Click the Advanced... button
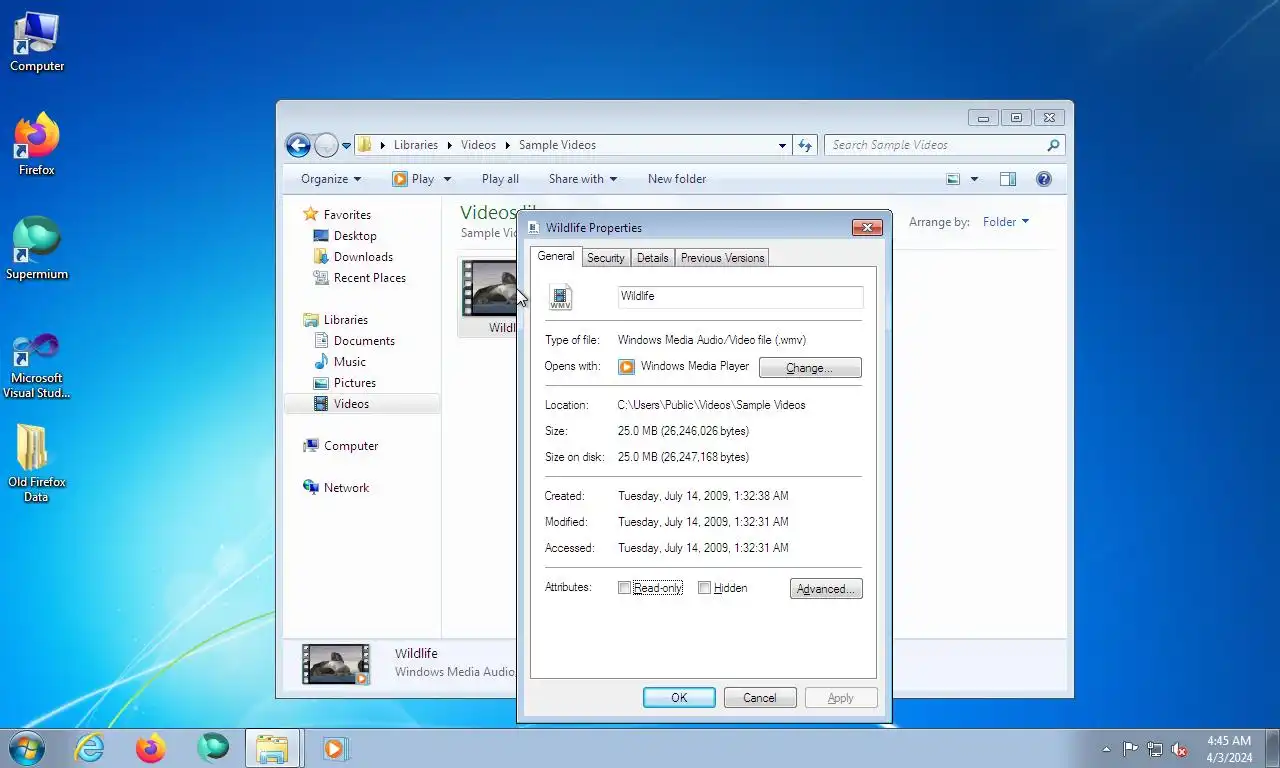 pyautogui.click(x=826, y=589)
